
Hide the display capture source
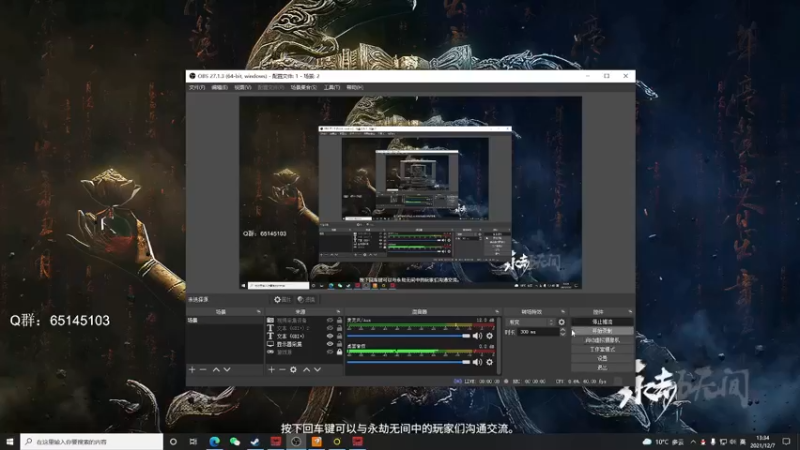click(x=330, y=344)
